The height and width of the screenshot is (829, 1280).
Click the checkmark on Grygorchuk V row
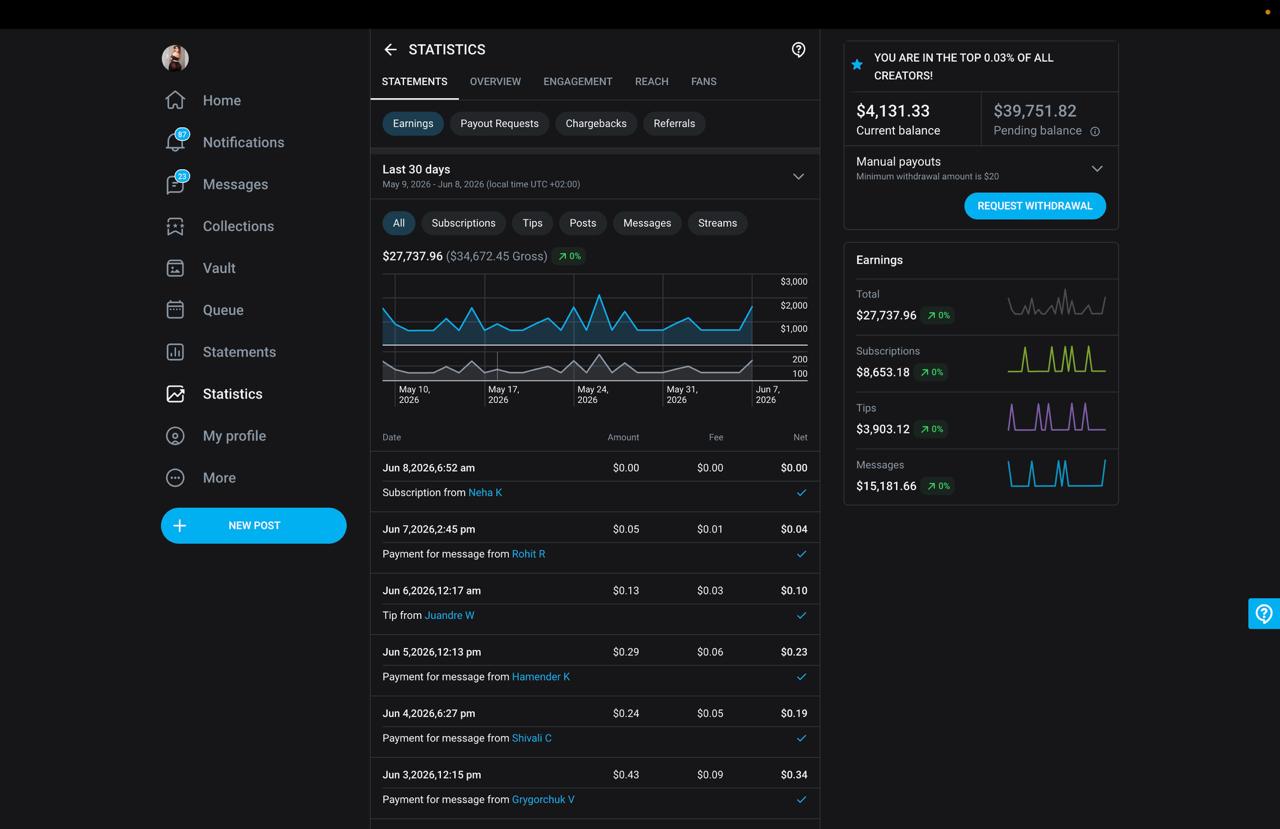point(801,800)
